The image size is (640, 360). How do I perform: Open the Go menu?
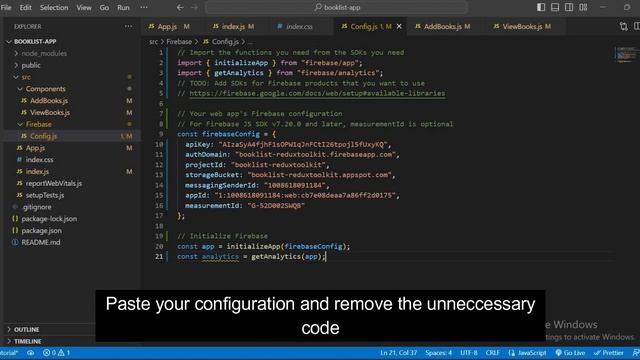tap(104, 7)
